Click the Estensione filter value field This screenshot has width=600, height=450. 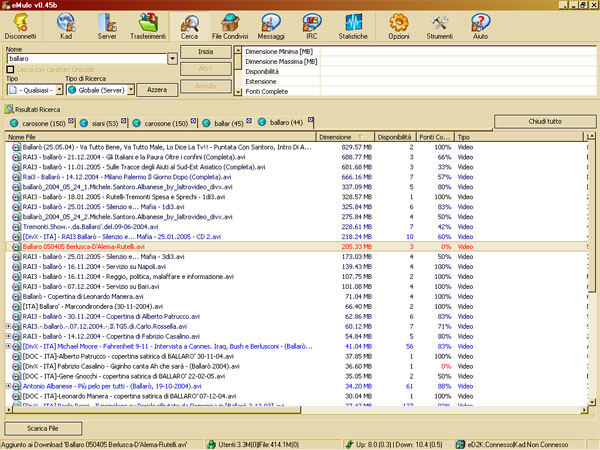[458, 82]
